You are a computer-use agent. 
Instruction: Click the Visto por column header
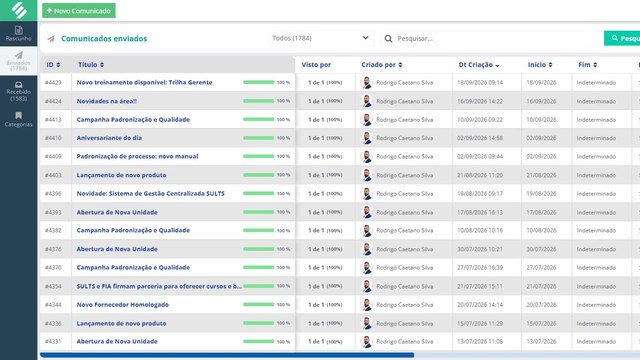pos(316,64)
